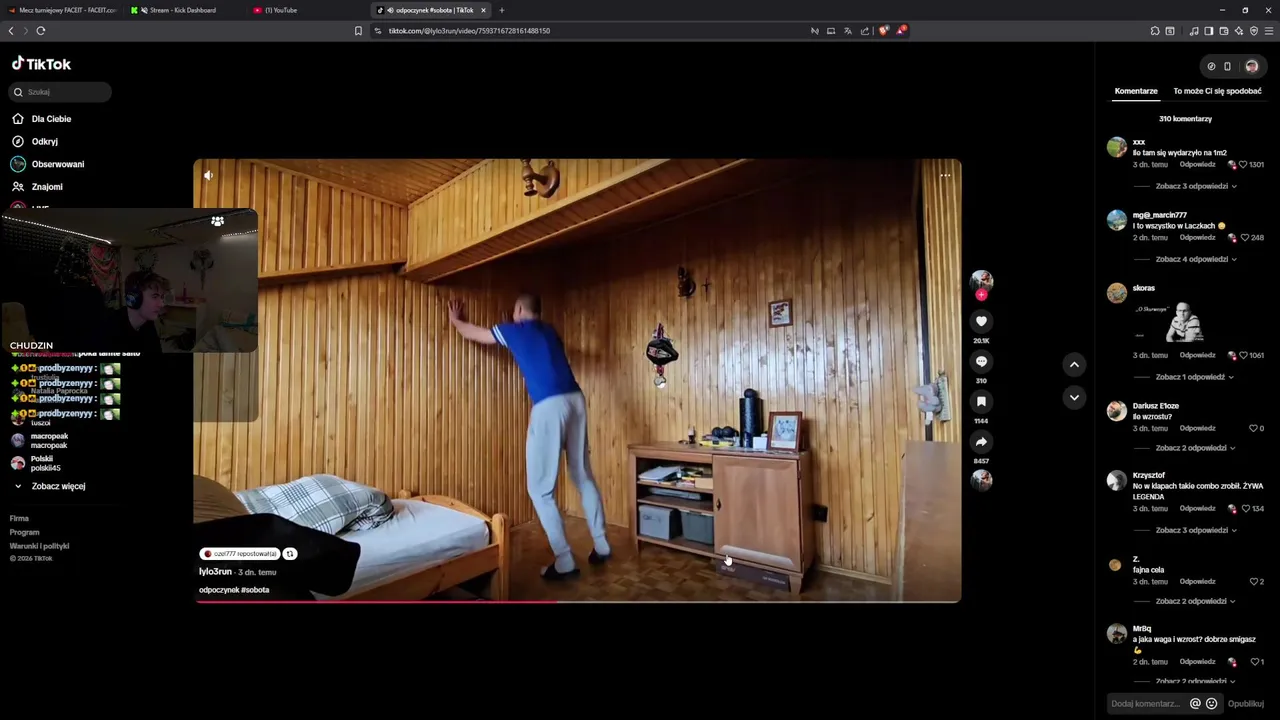Open Odkryj page in sidebar
This screenshot has width=1280, height=720.
coord(35,141)
